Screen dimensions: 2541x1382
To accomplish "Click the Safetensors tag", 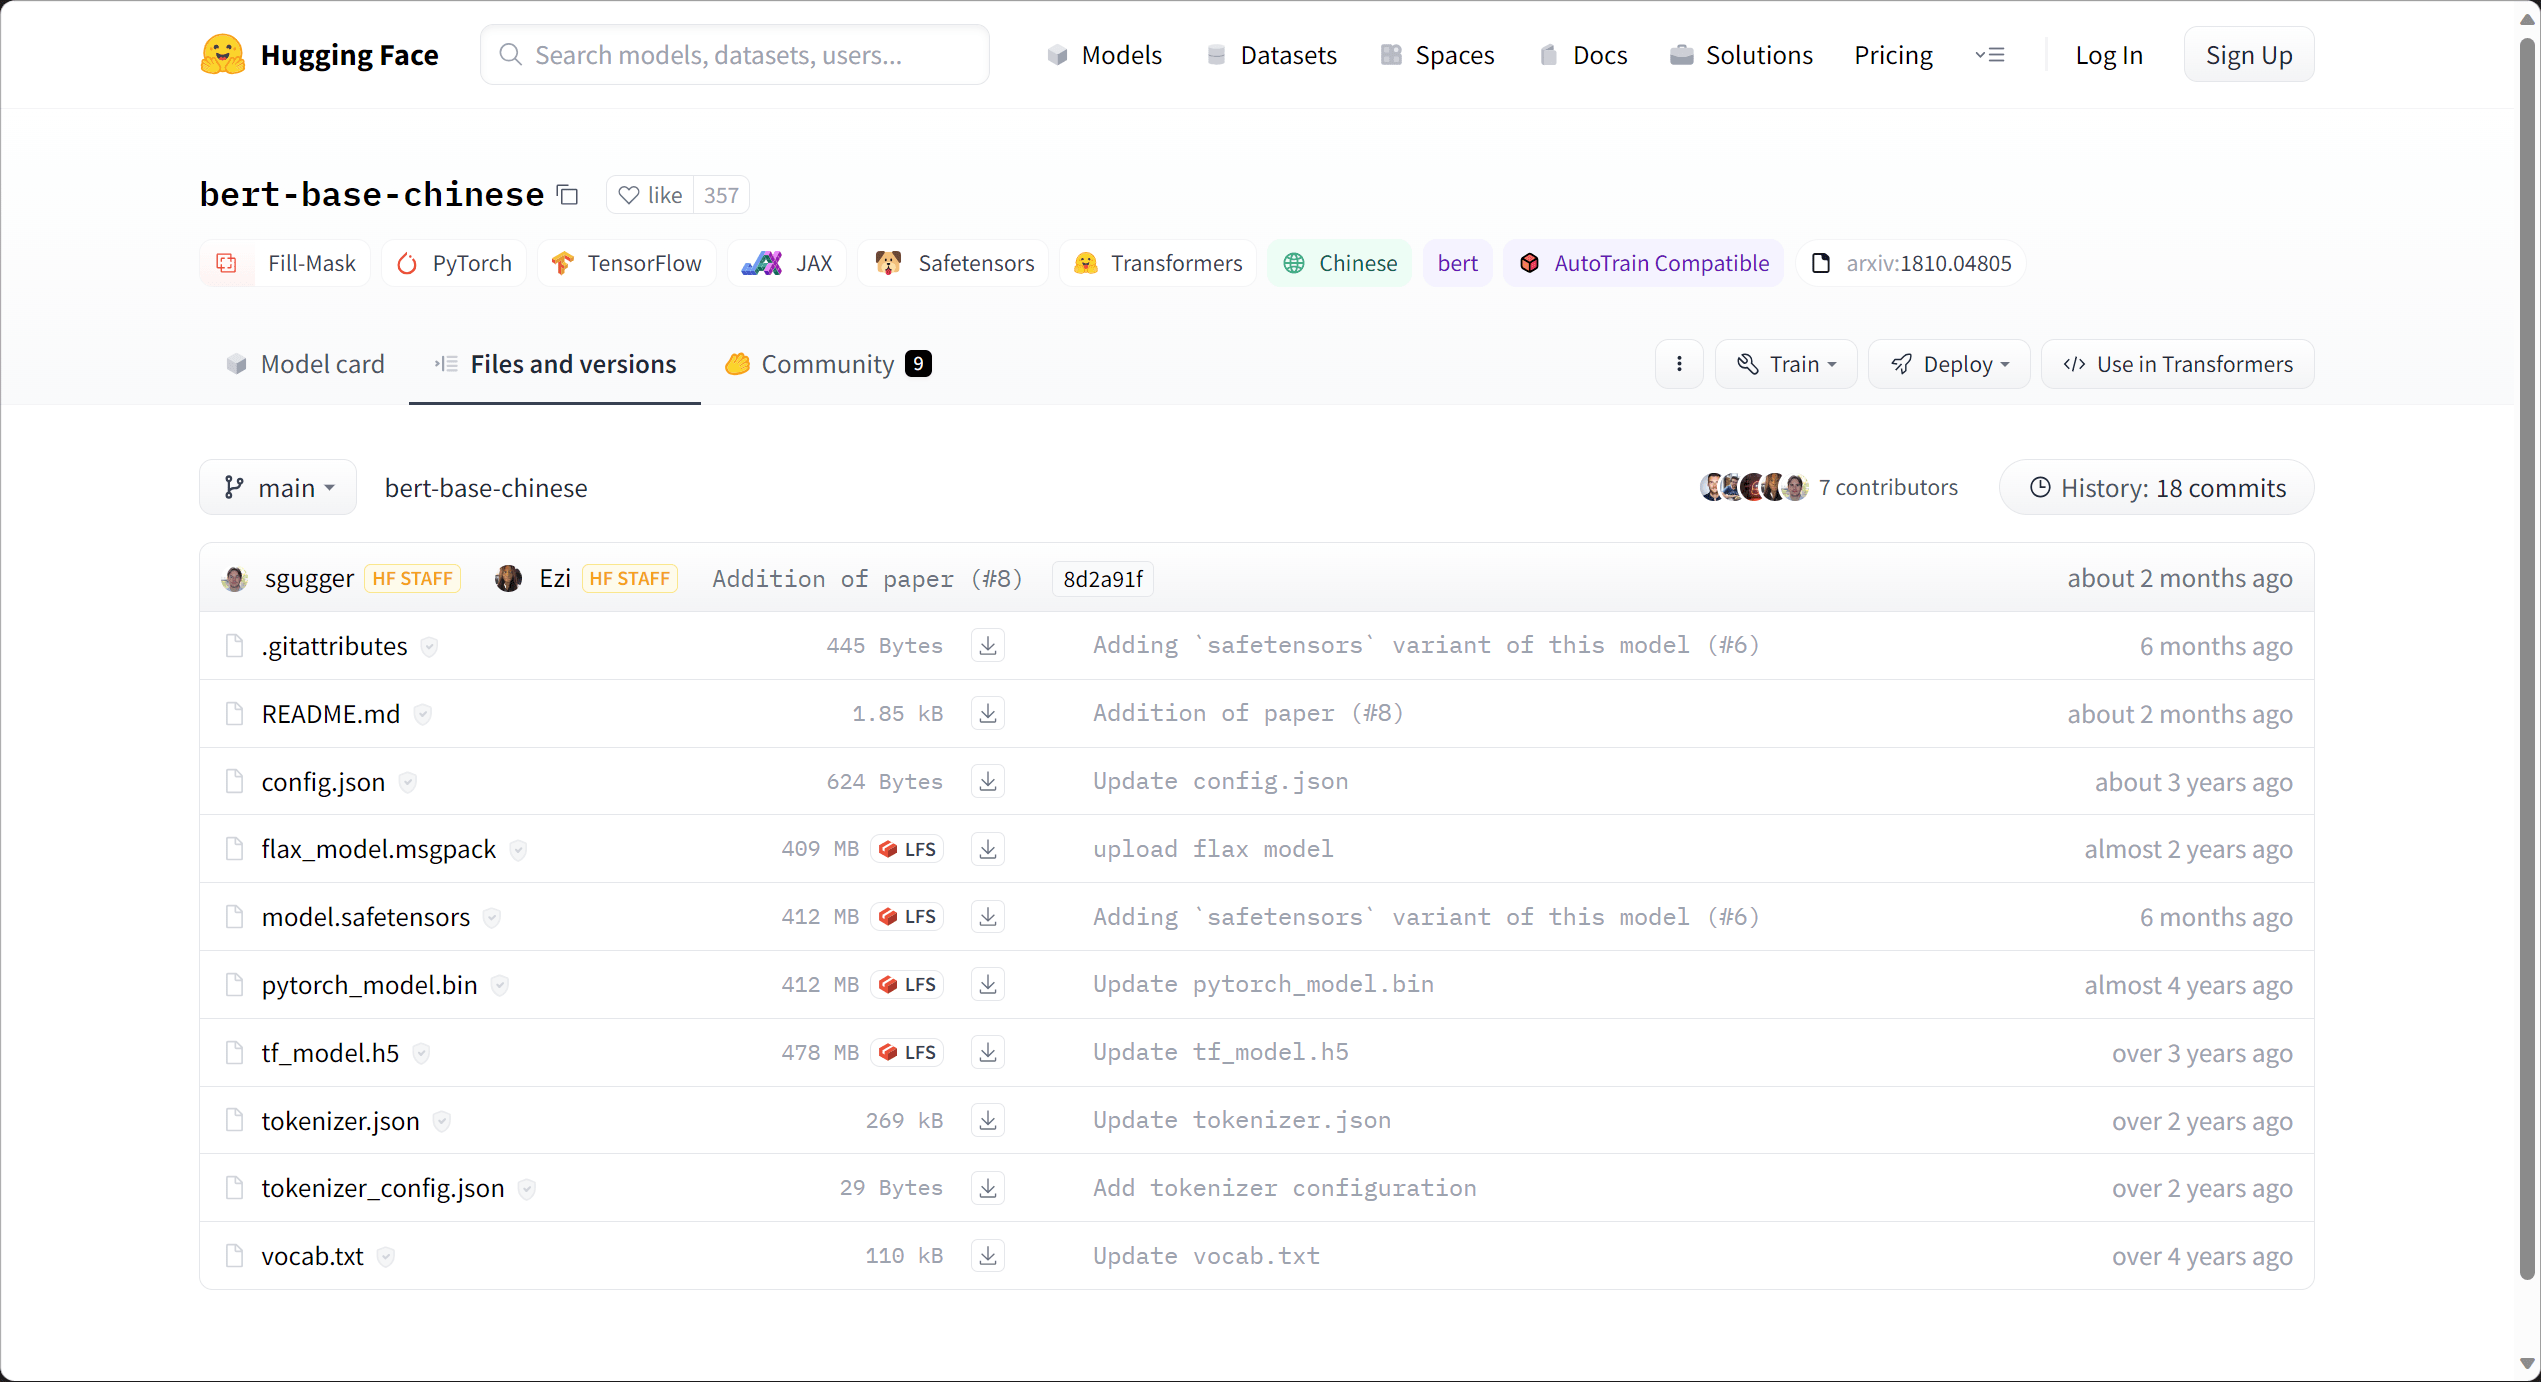I will (x=953, y=263).
